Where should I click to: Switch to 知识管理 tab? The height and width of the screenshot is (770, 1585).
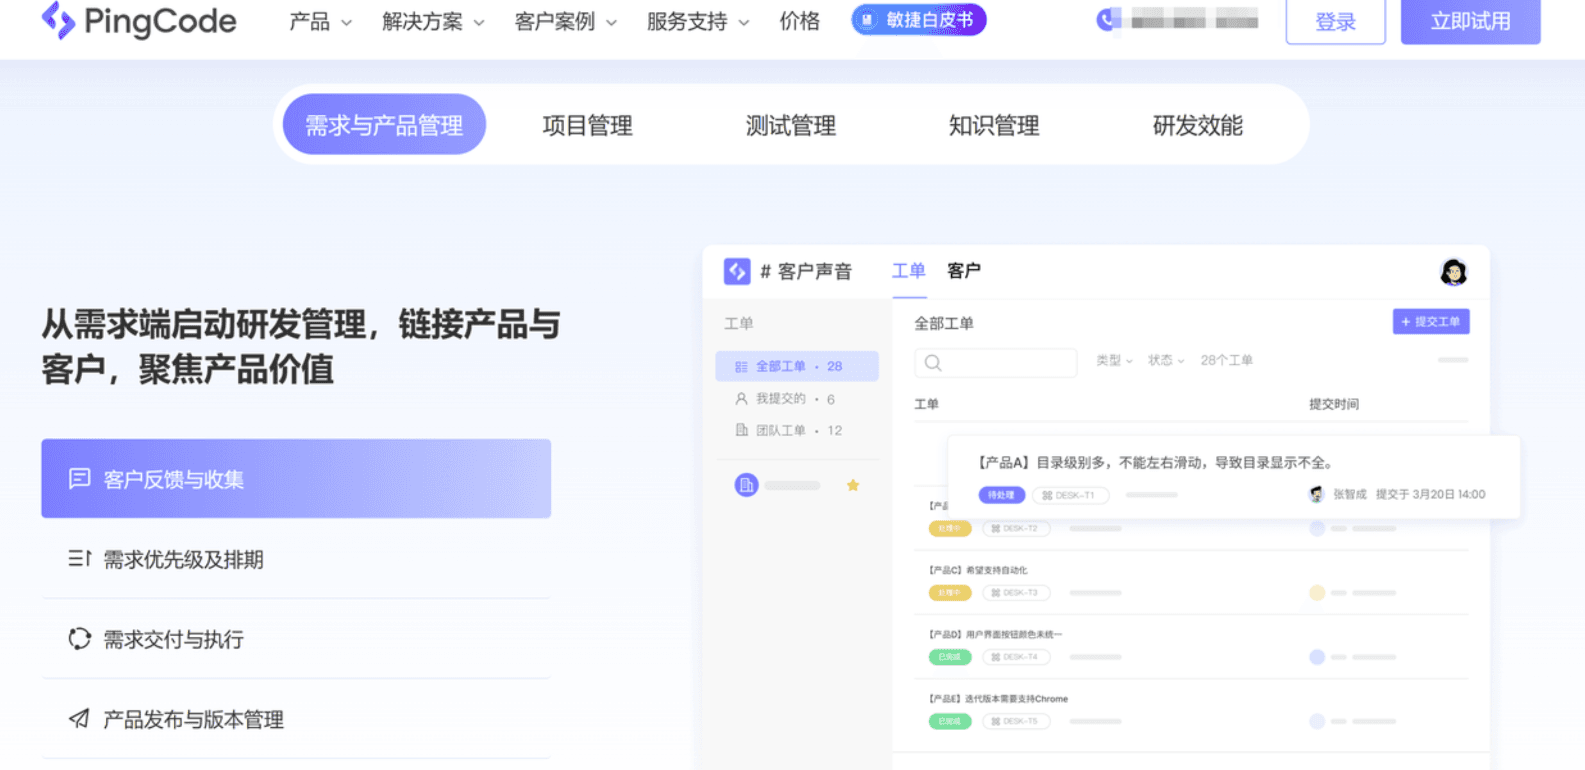994,125
